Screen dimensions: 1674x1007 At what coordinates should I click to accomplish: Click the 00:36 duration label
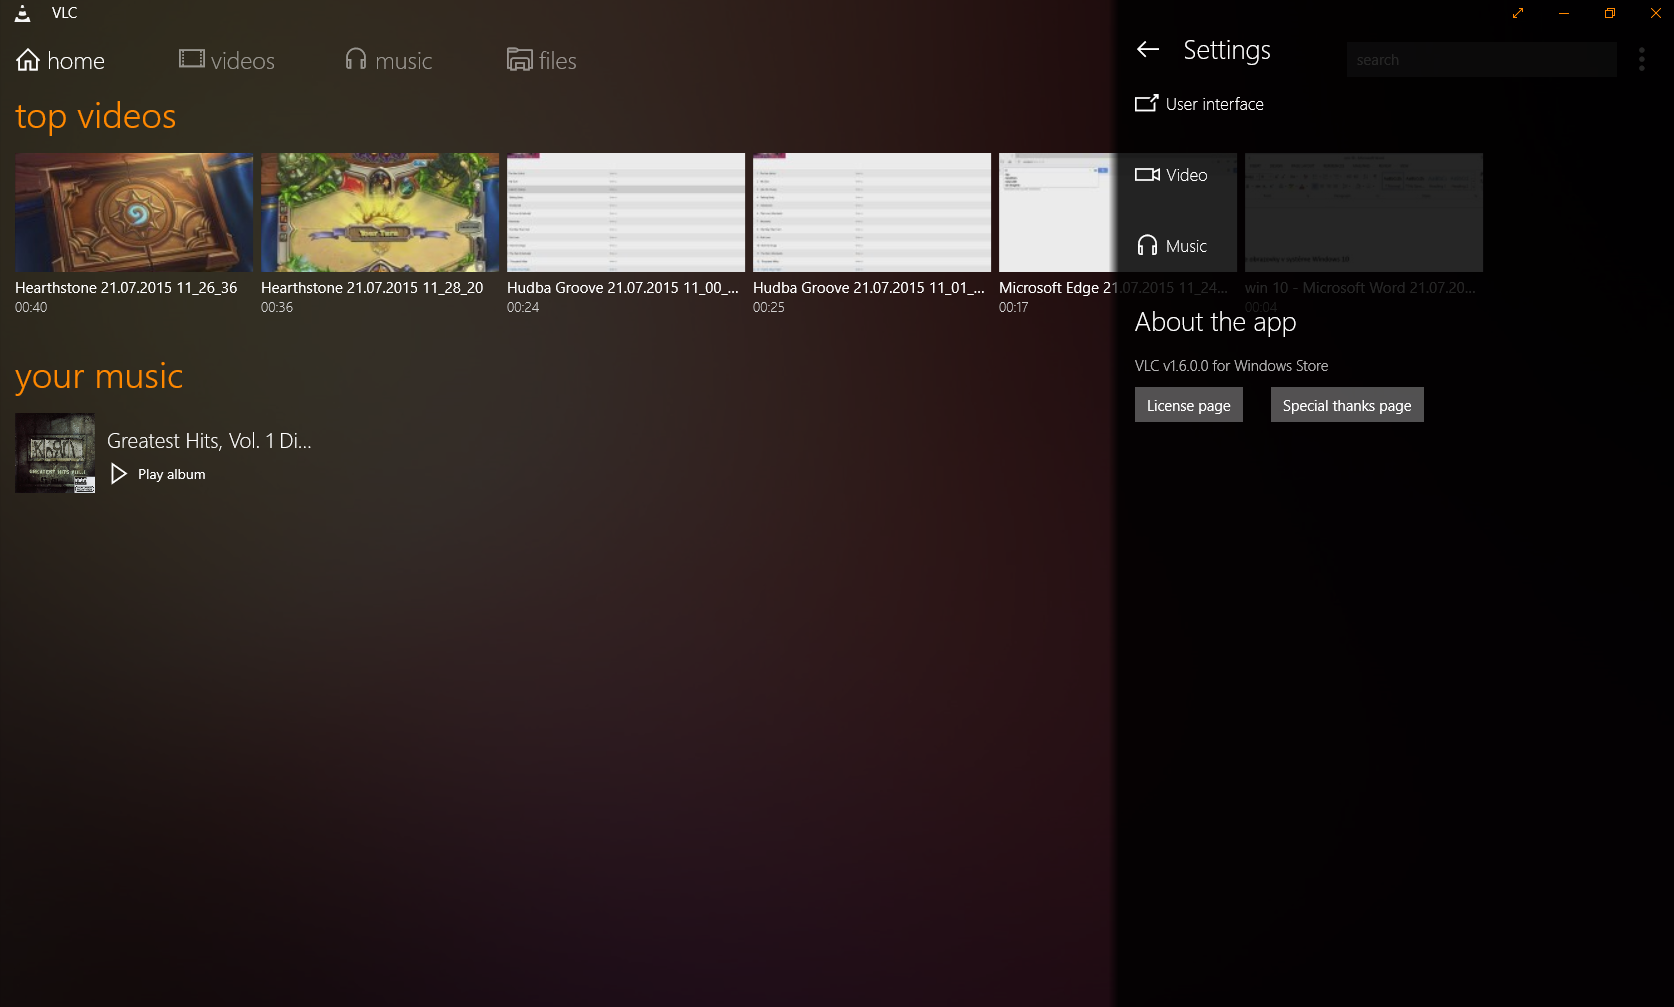click(x=277, y=308)
